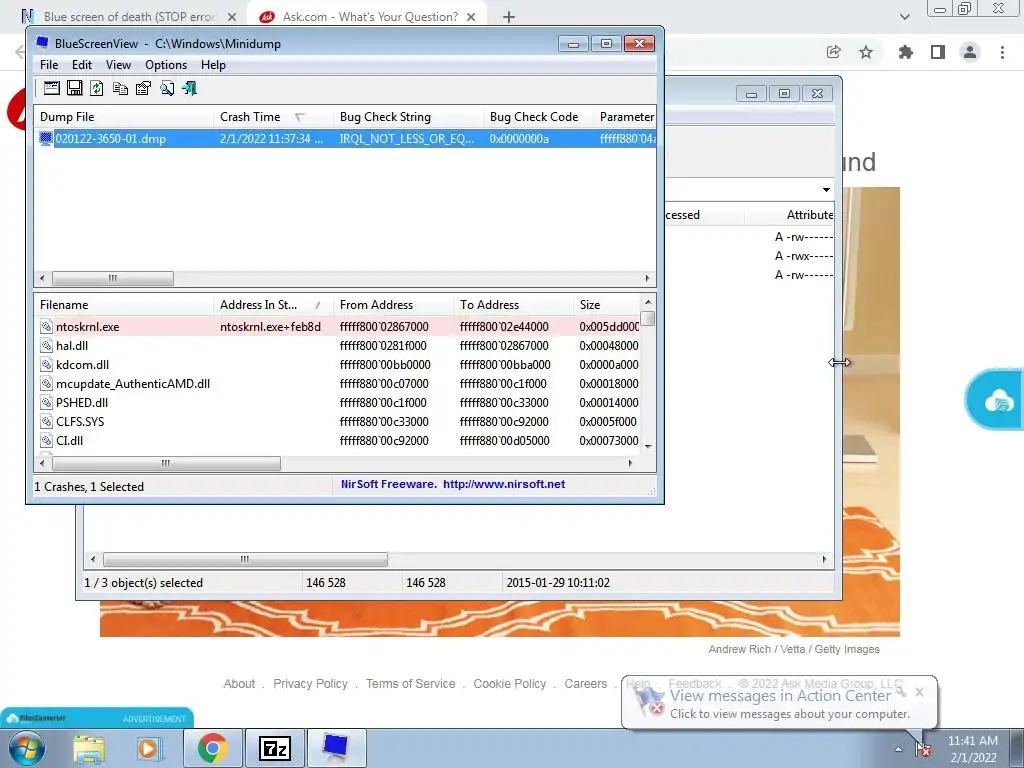Switch to the Blue screen of death tab
This screenshot has width=1024, height=768.
point(130,17)
